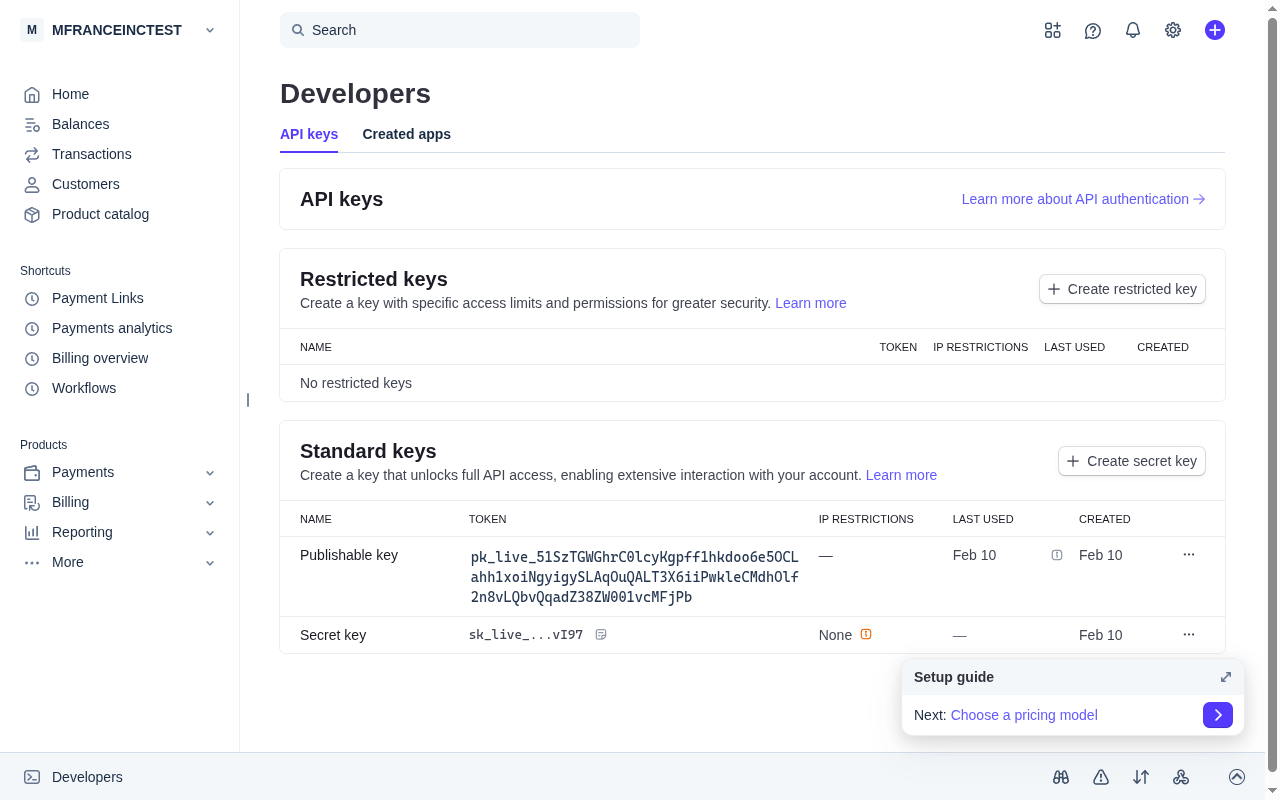Open the Stripe Apps marketplace icon
The width and height of the screenshot is (1280, 800).
click(x=1052, y=30)
